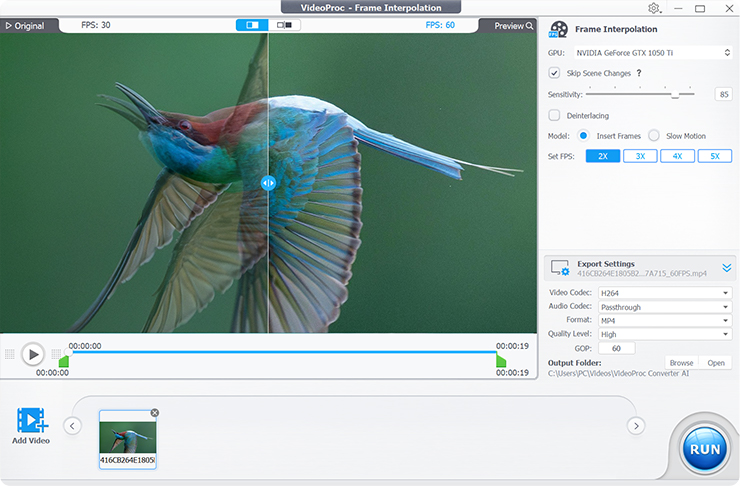Enable the Deinterlacing checkbox
Image resolution: width=740 pixels, height=486 pixels.
point(554,115)
